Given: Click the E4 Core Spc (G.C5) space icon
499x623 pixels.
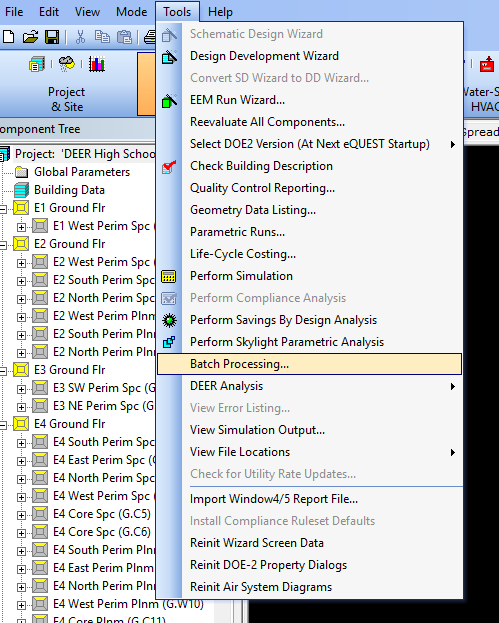Looking at the screenshot, I should [x=40, y=514].
